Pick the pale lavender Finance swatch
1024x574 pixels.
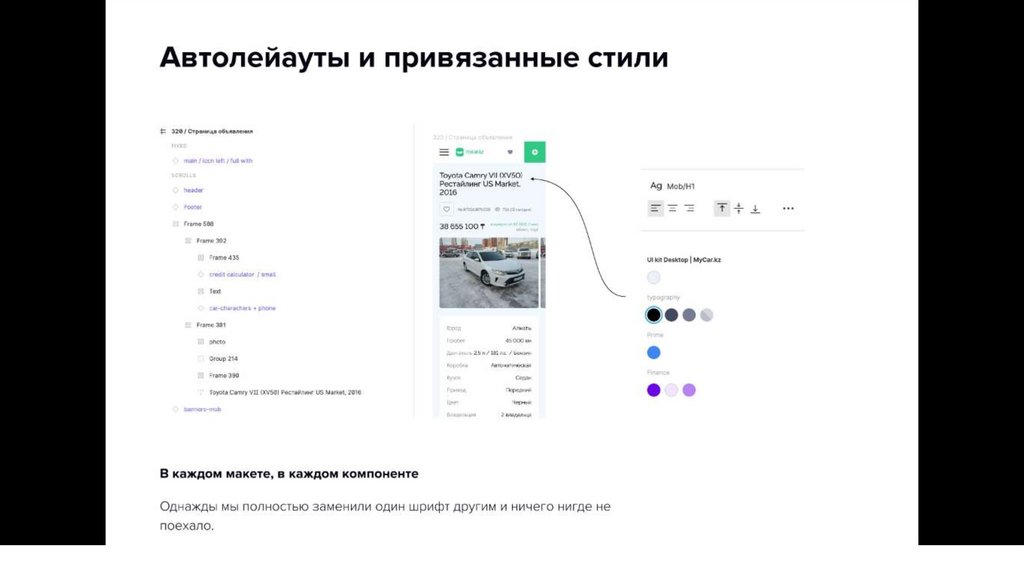[x=671, y=390]
